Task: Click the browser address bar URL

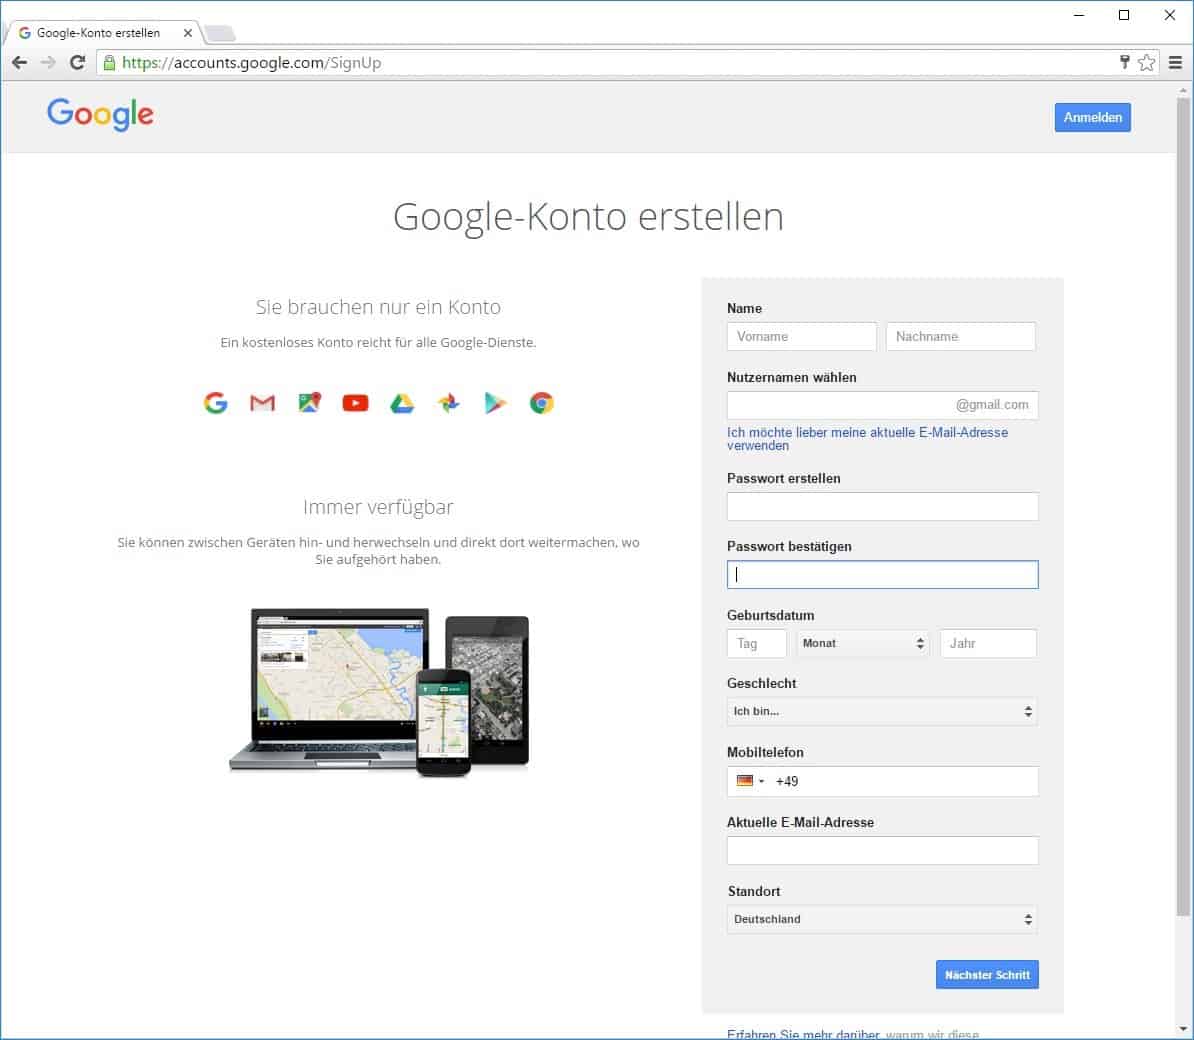Action: click(251, 62)
